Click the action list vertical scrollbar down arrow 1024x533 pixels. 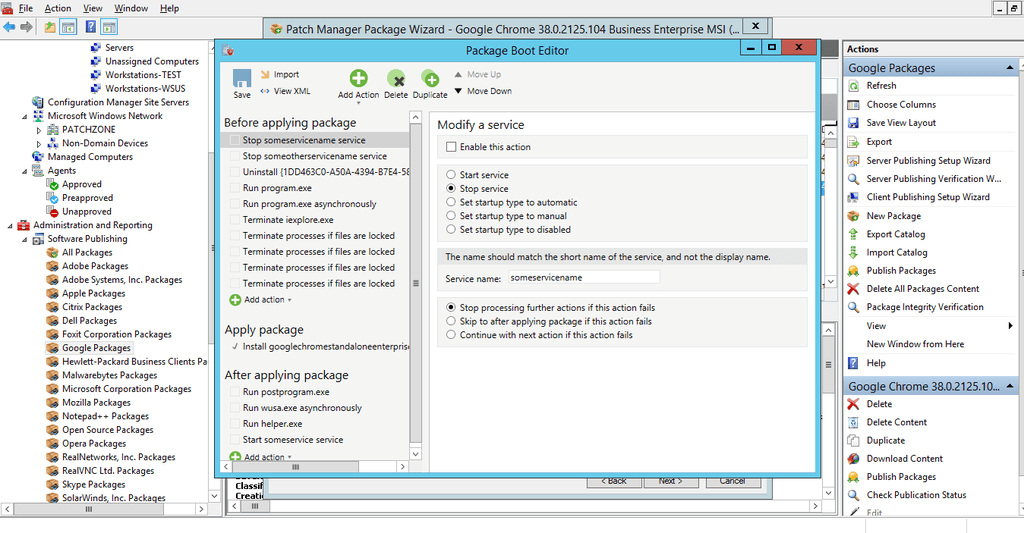point(415,454)
